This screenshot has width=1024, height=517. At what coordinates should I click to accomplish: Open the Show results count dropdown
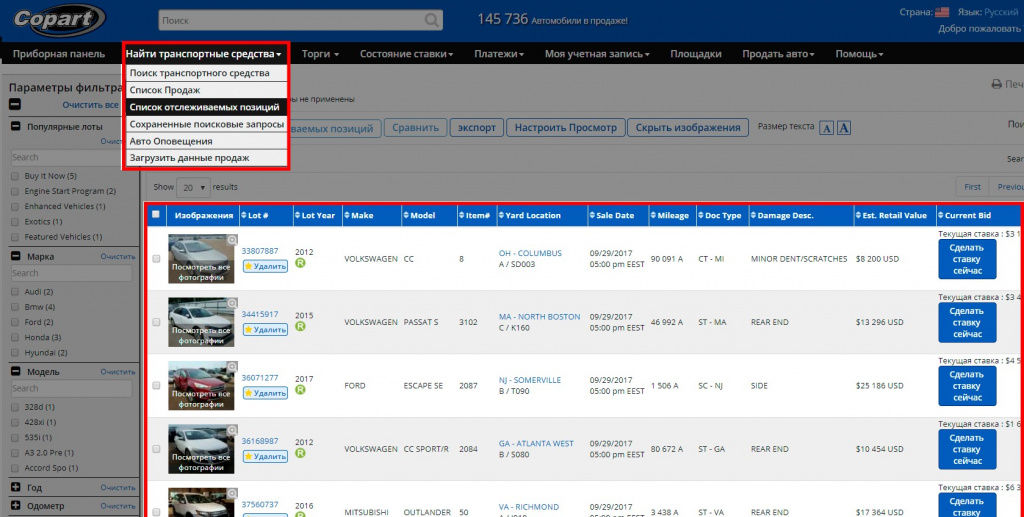[193, 187]
